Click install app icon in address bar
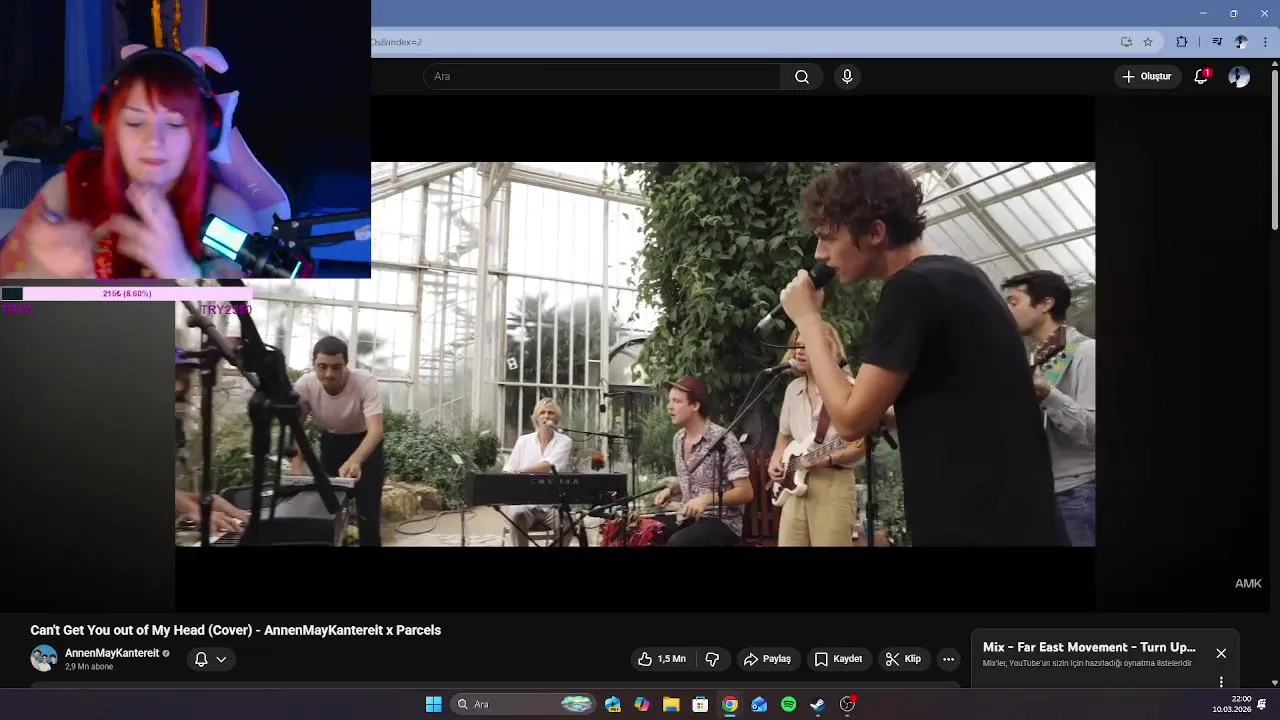This screenshot has height=720, width=1280. point(1126,42)
